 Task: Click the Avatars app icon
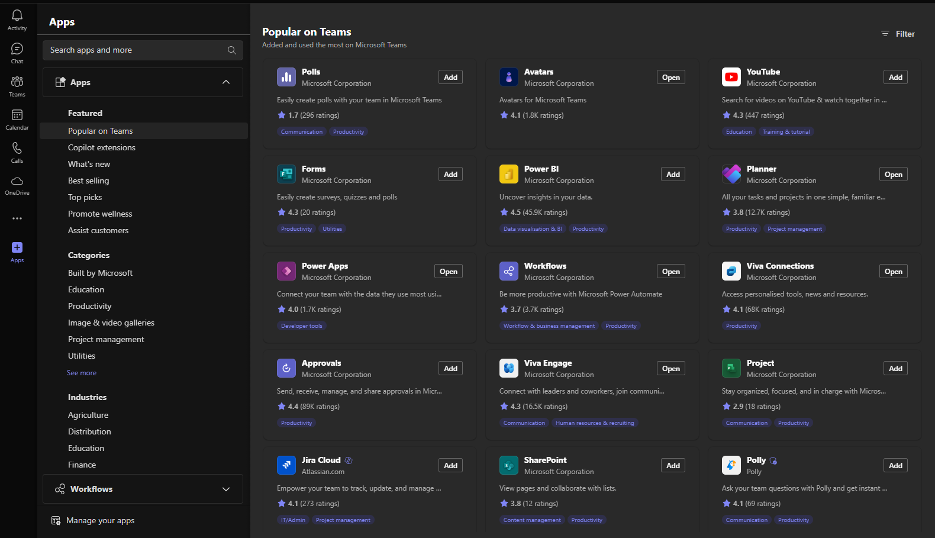tap(509, 77)
